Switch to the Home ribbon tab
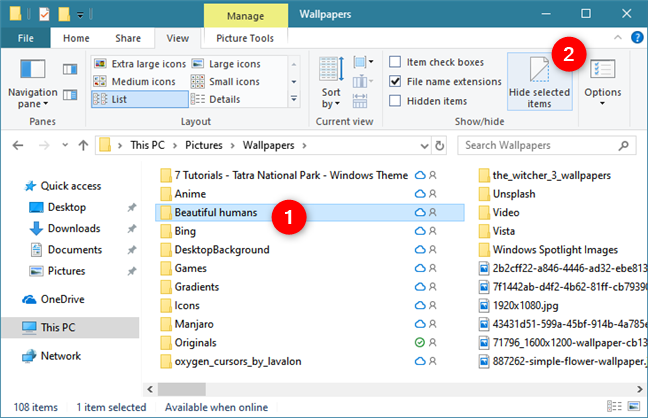648x418 pixels. (x=76, y=38)
